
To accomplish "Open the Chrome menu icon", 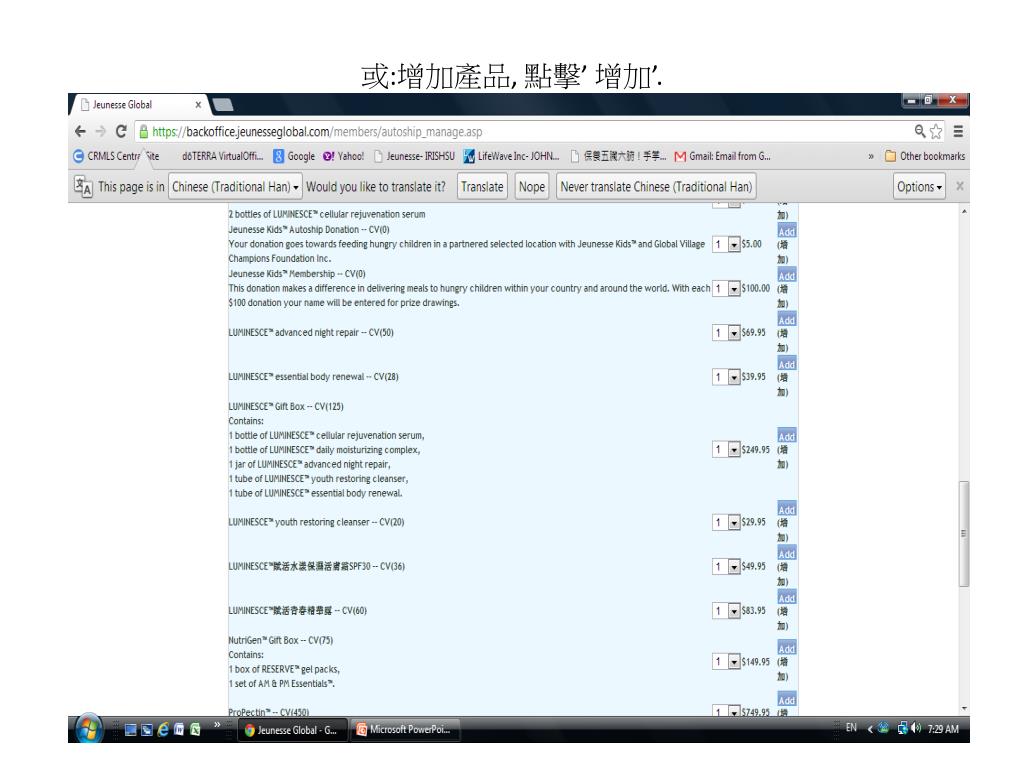I will tap(958, 131).
